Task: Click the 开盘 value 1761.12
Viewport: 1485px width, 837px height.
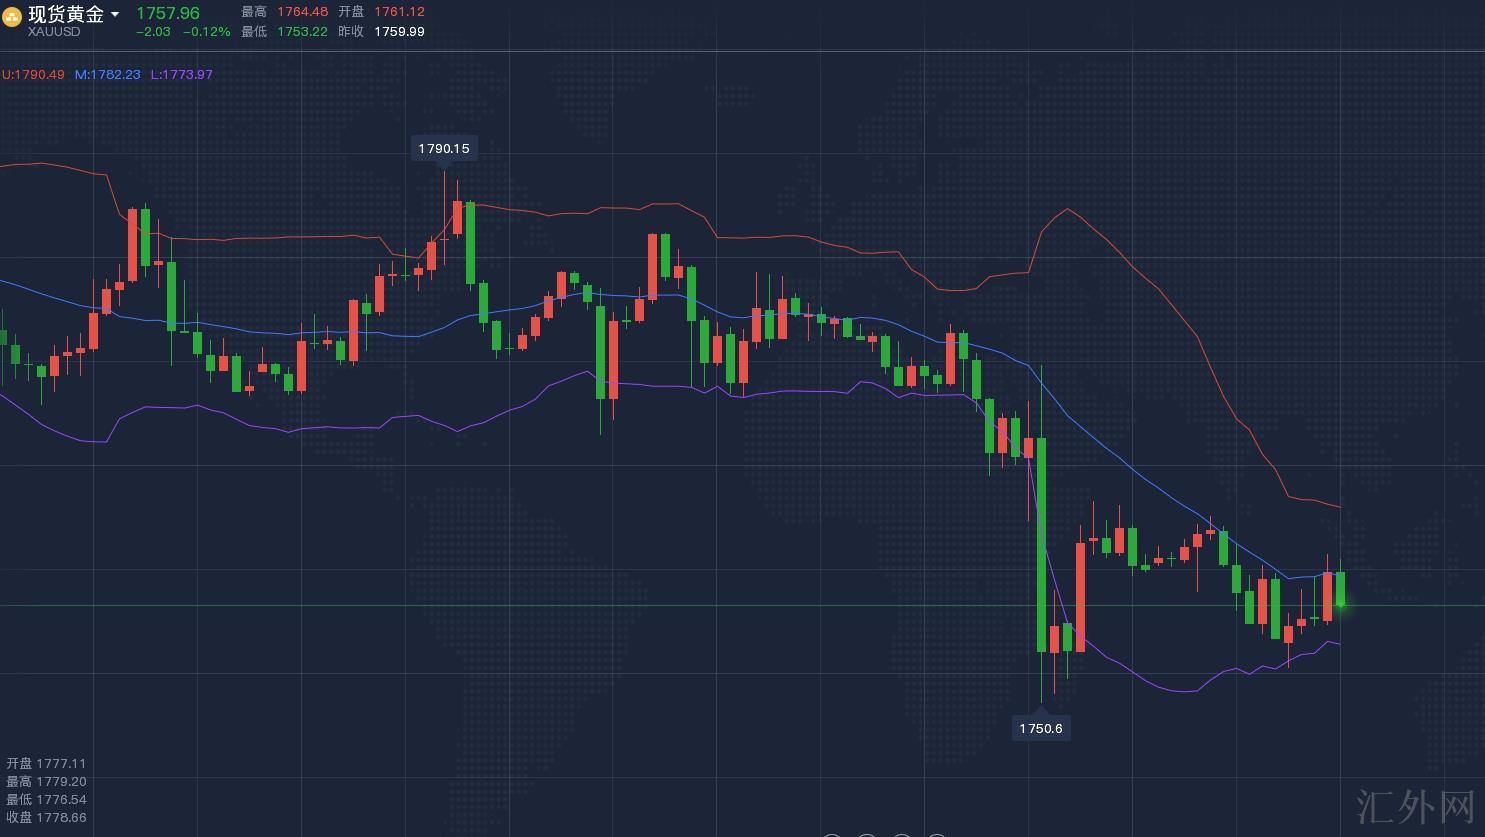Action: 399,12
